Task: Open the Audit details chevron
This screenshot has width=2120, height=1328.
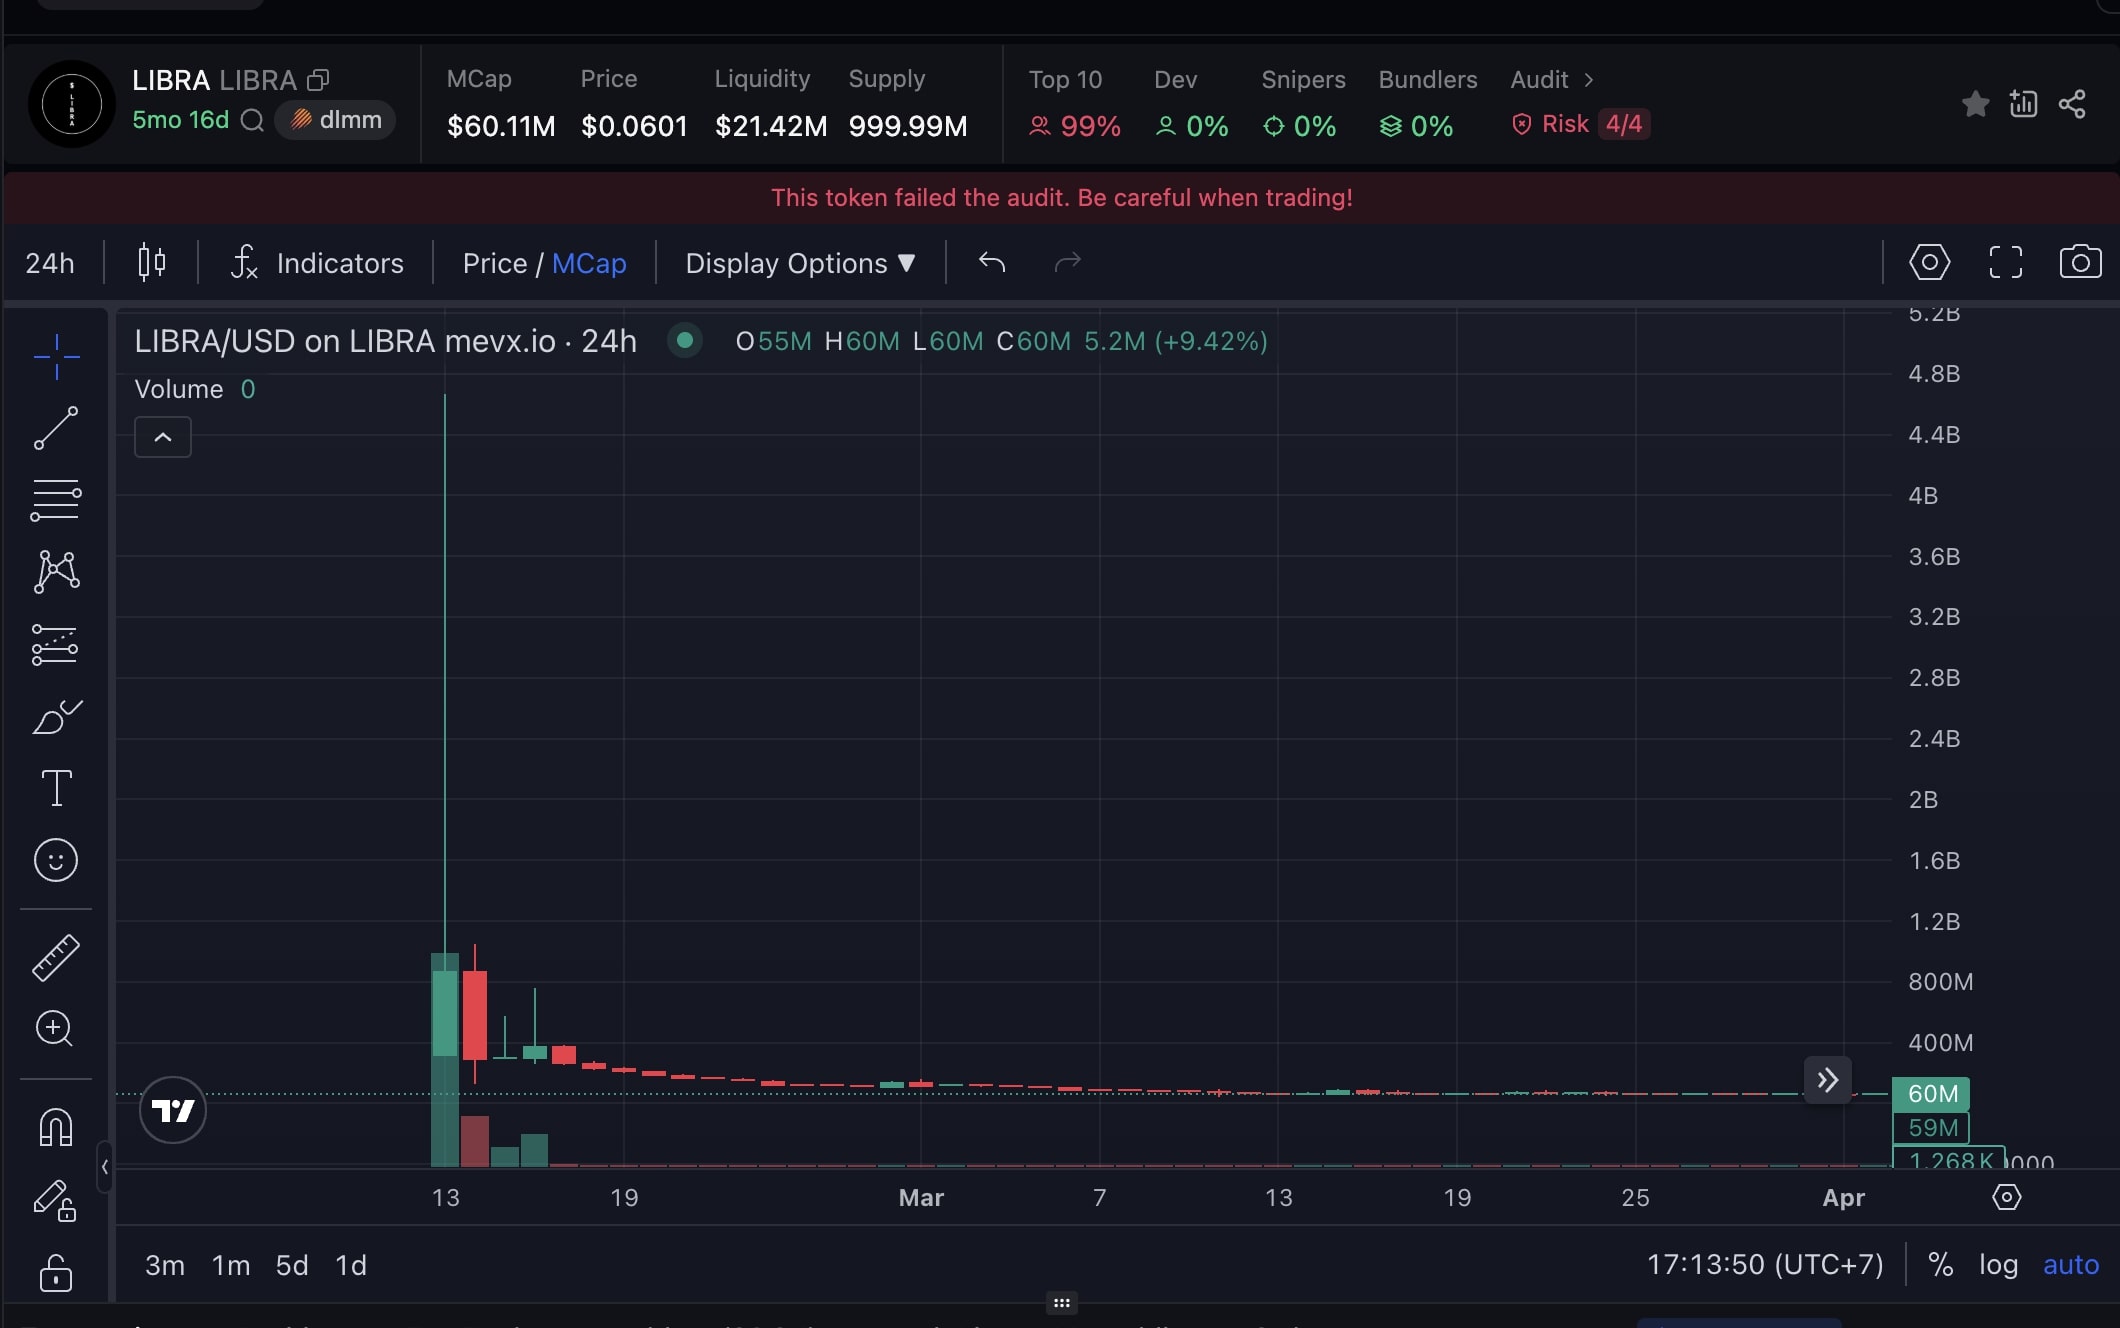Action: [x=1588, y=79]
